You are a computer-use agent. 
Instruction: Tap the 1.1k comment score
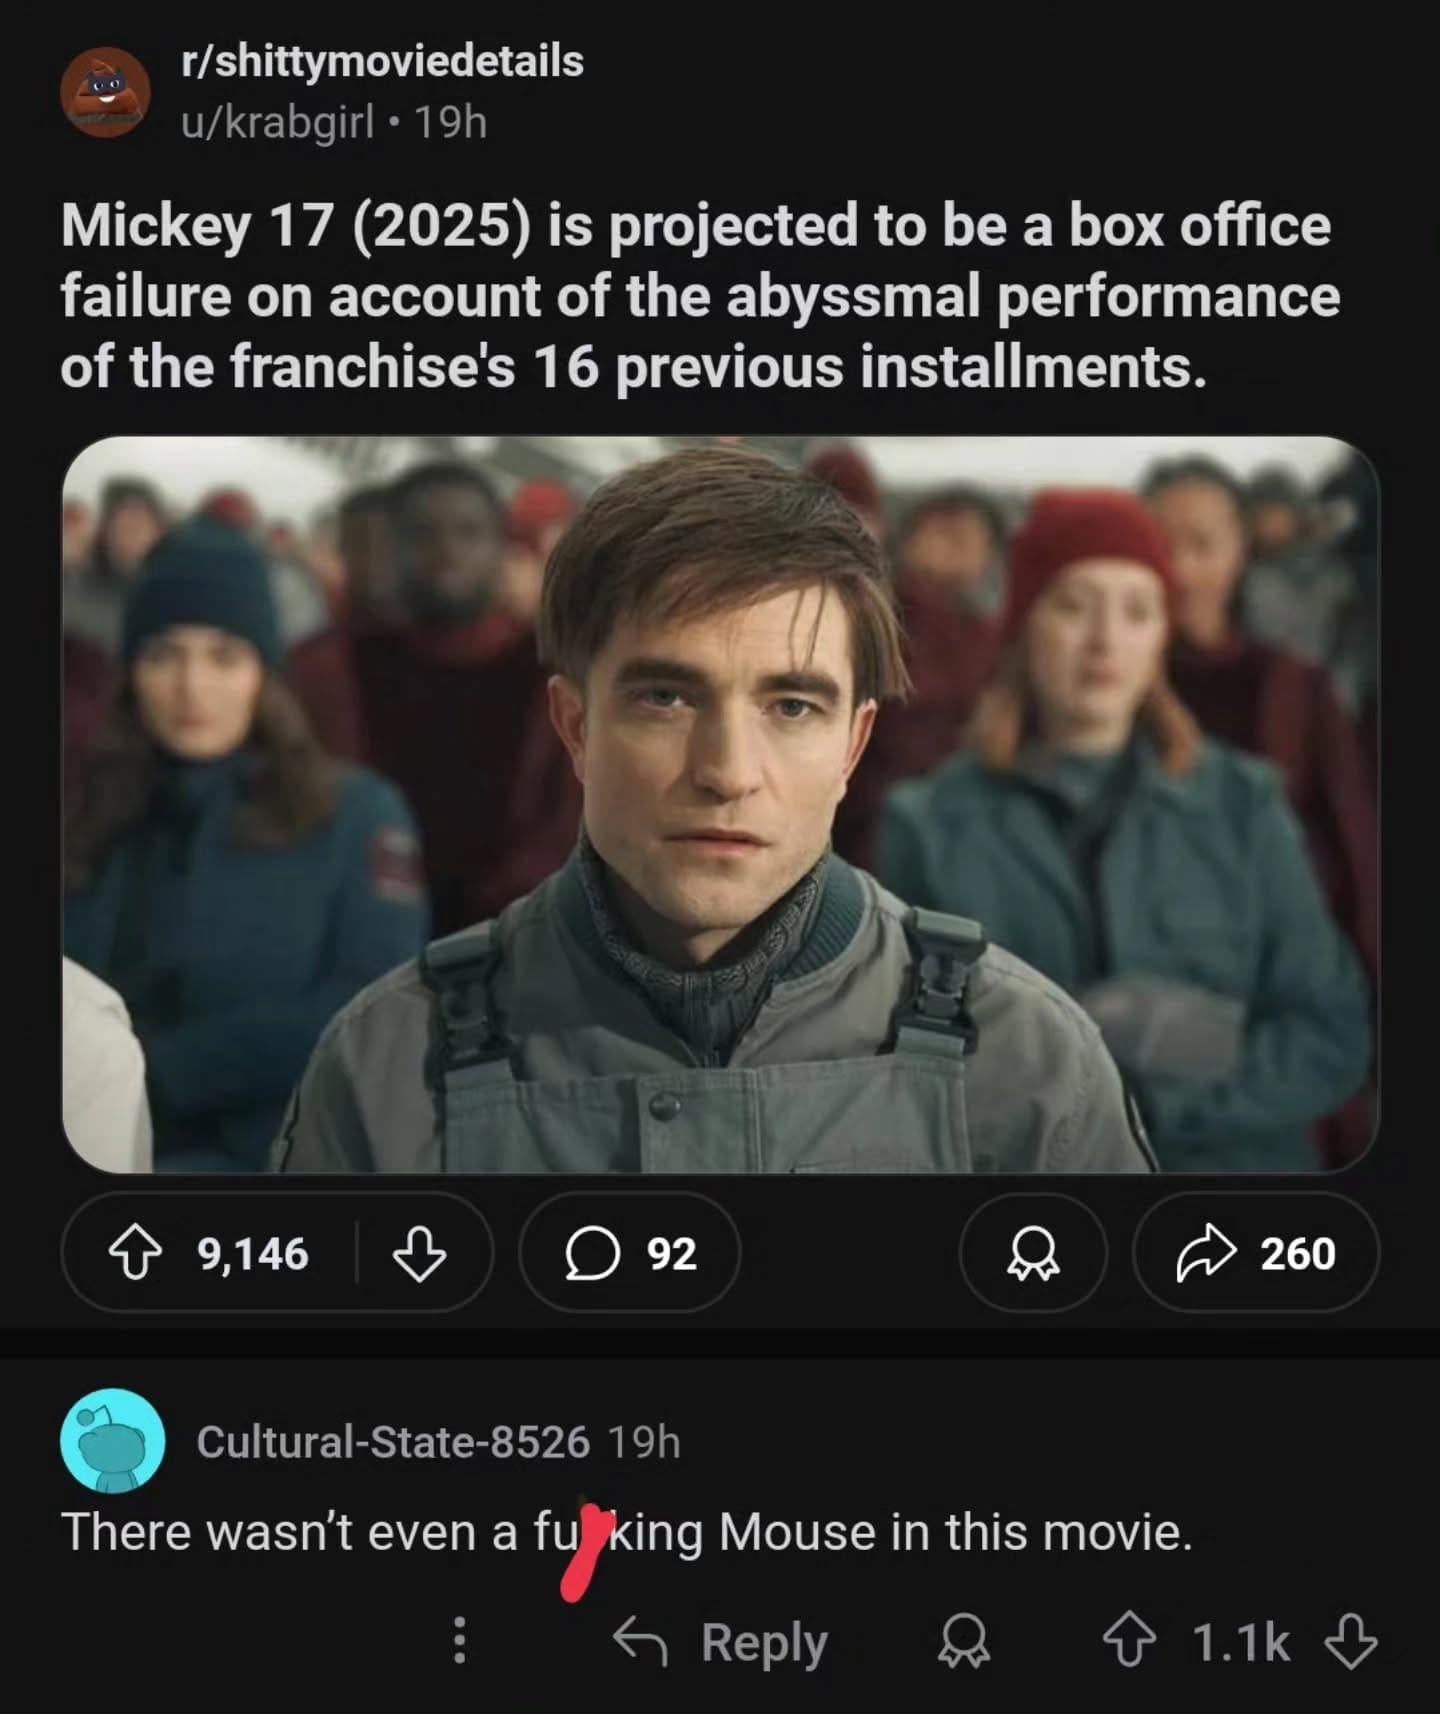1241,1642
